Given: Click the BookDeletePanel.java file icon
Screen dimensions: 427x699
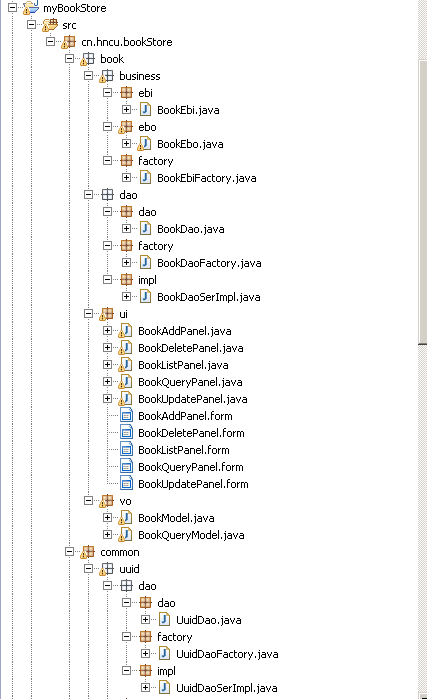Looking at the screenshot, I should 125,348.
